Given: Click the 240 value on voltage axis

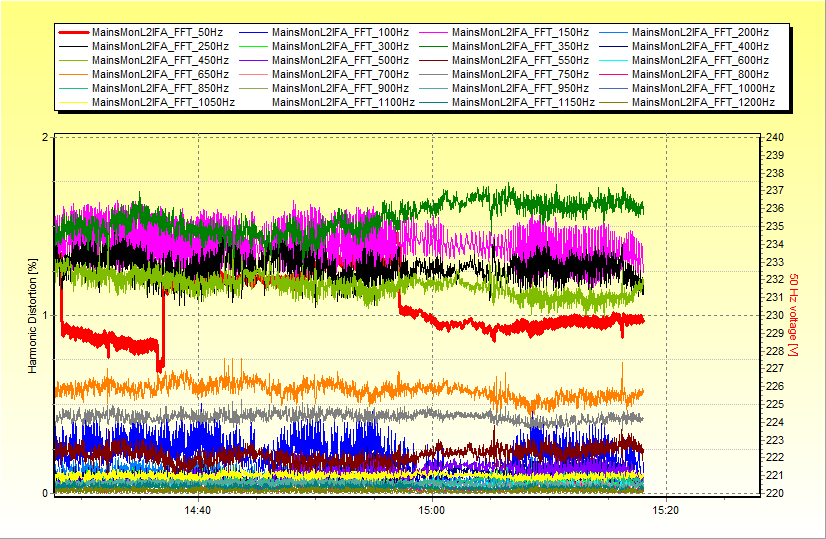Looking at the screenshot, I should 776,137.
